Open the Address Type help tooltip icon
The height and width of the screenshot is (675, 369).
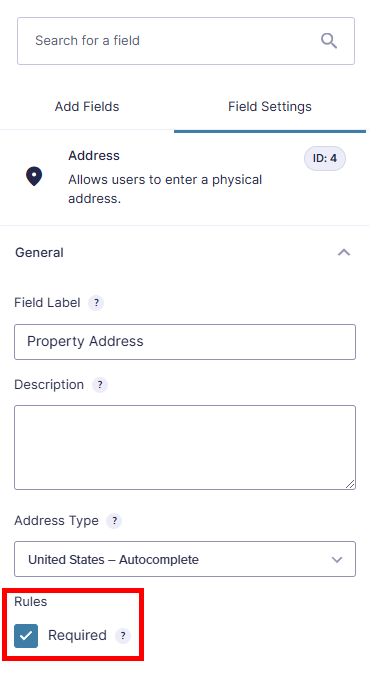(x=114, y=520)
